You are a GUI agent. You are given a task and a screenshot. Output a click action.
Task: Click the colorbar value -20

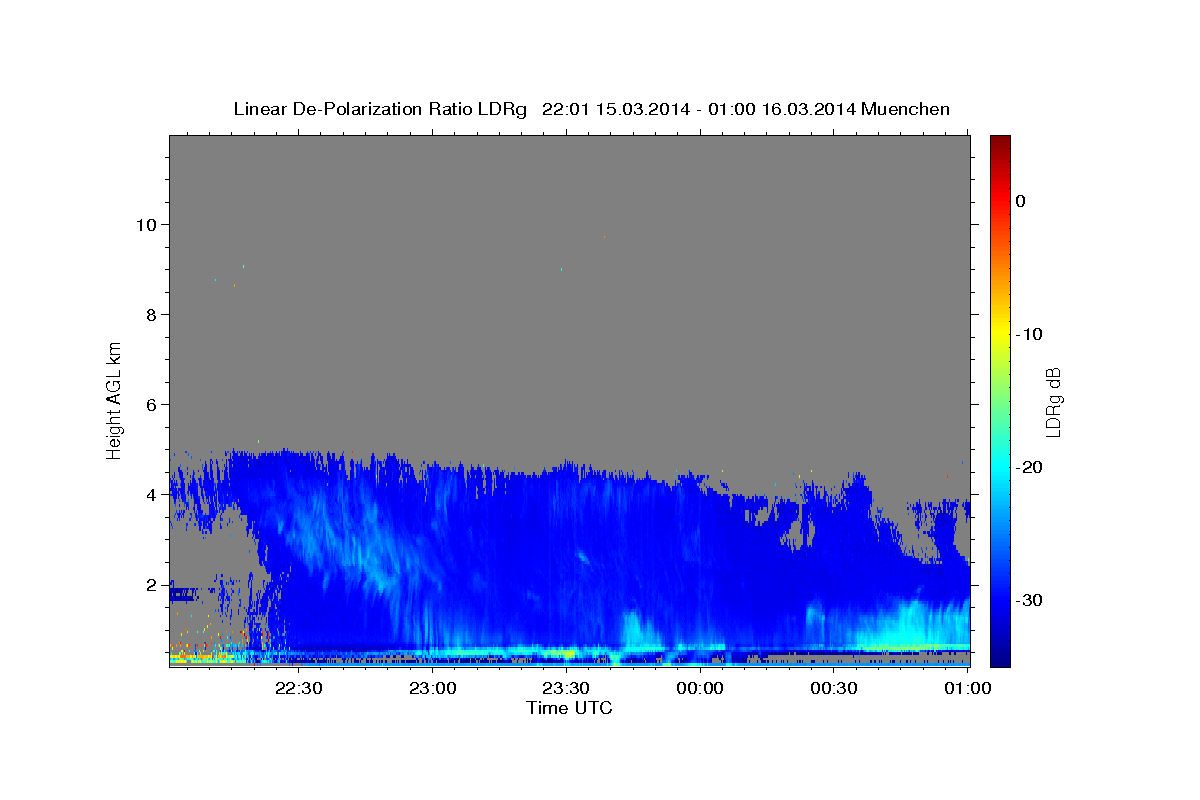pos(1030,467)
